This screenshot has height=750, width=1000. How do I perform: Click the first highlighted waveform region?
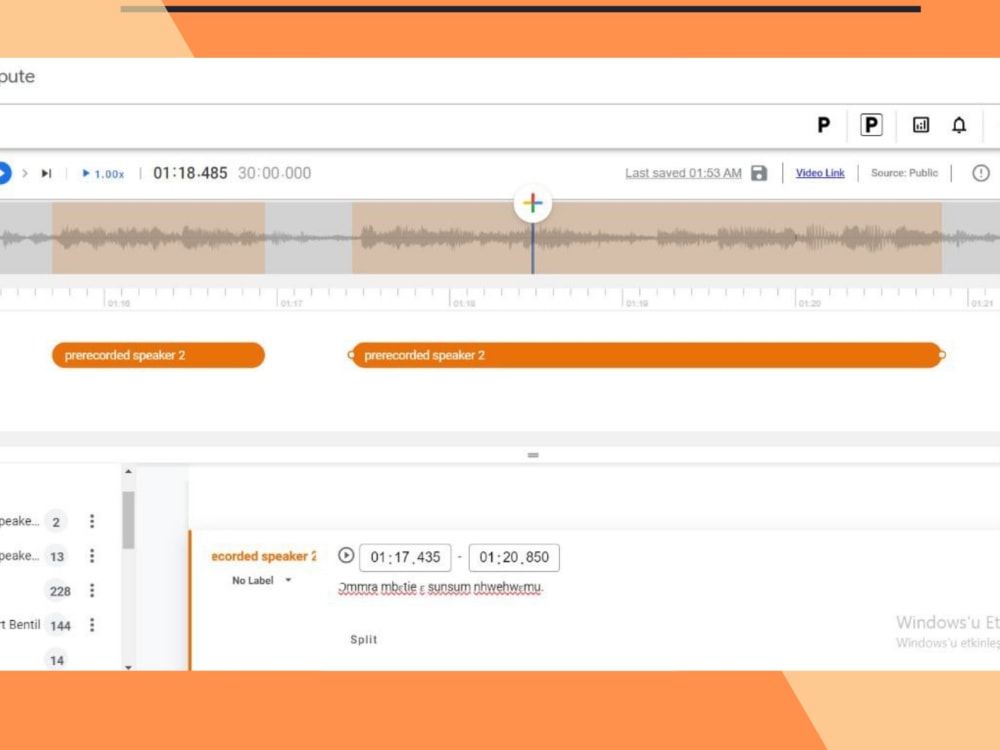158,238
